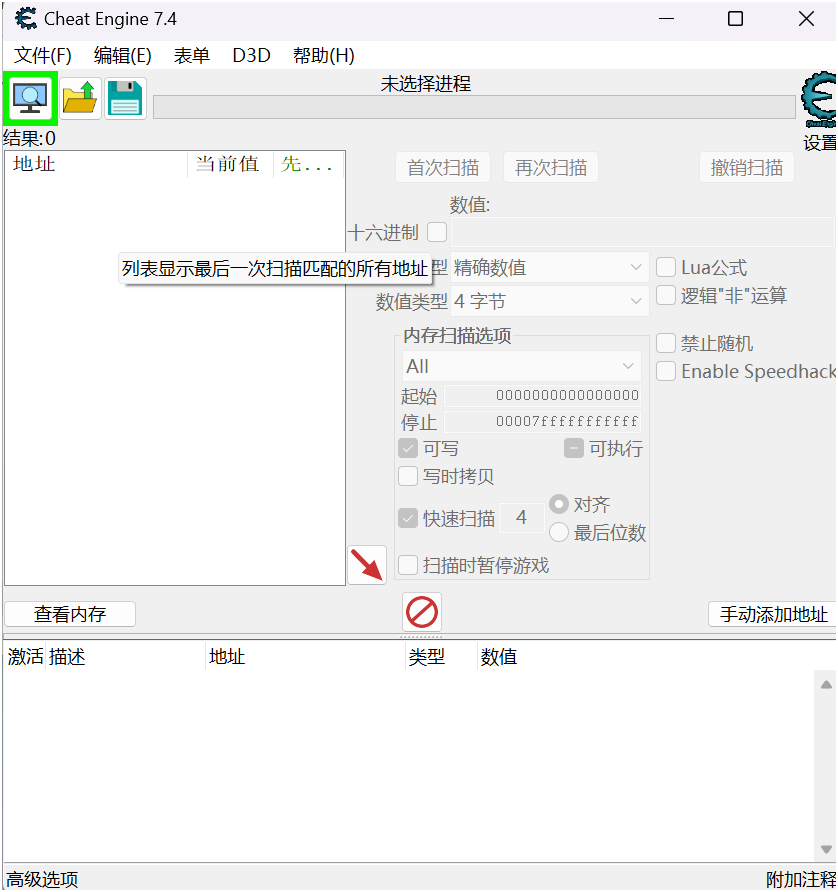The height and width of the screenshot is (892, 838).
Task: Toggle the 可执行 executable checkbox
Action: [x=573, y=448]
